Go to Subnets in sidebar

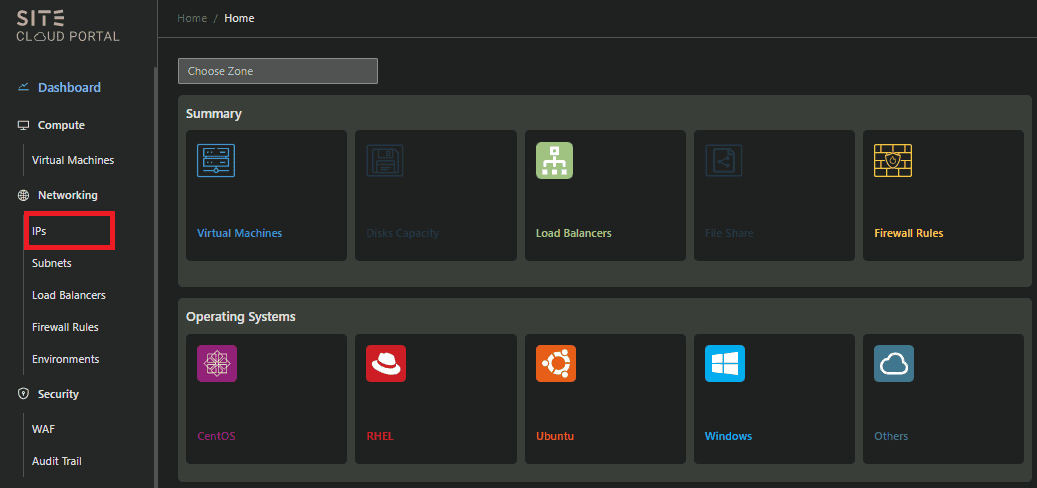point(52,263)
